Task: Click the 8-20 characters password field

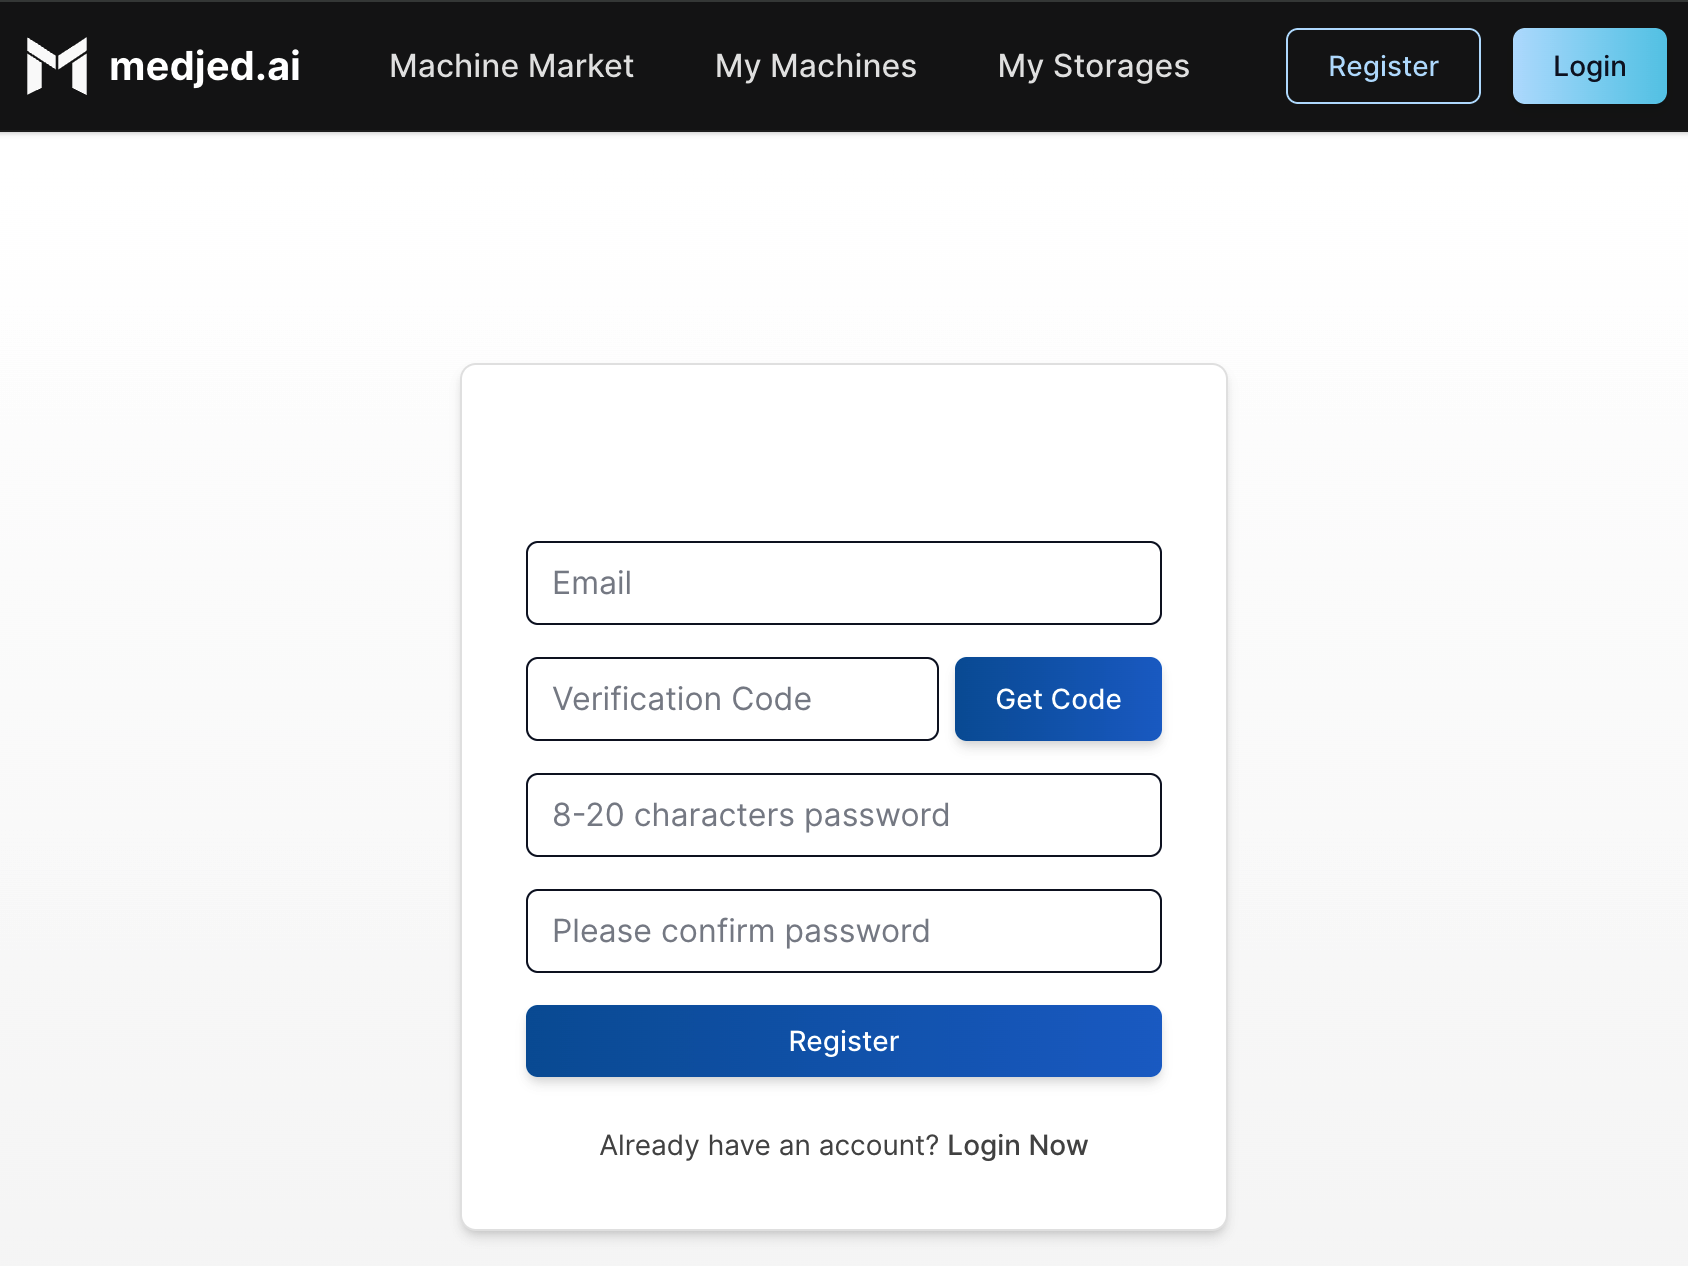Action: pos(843,815)
